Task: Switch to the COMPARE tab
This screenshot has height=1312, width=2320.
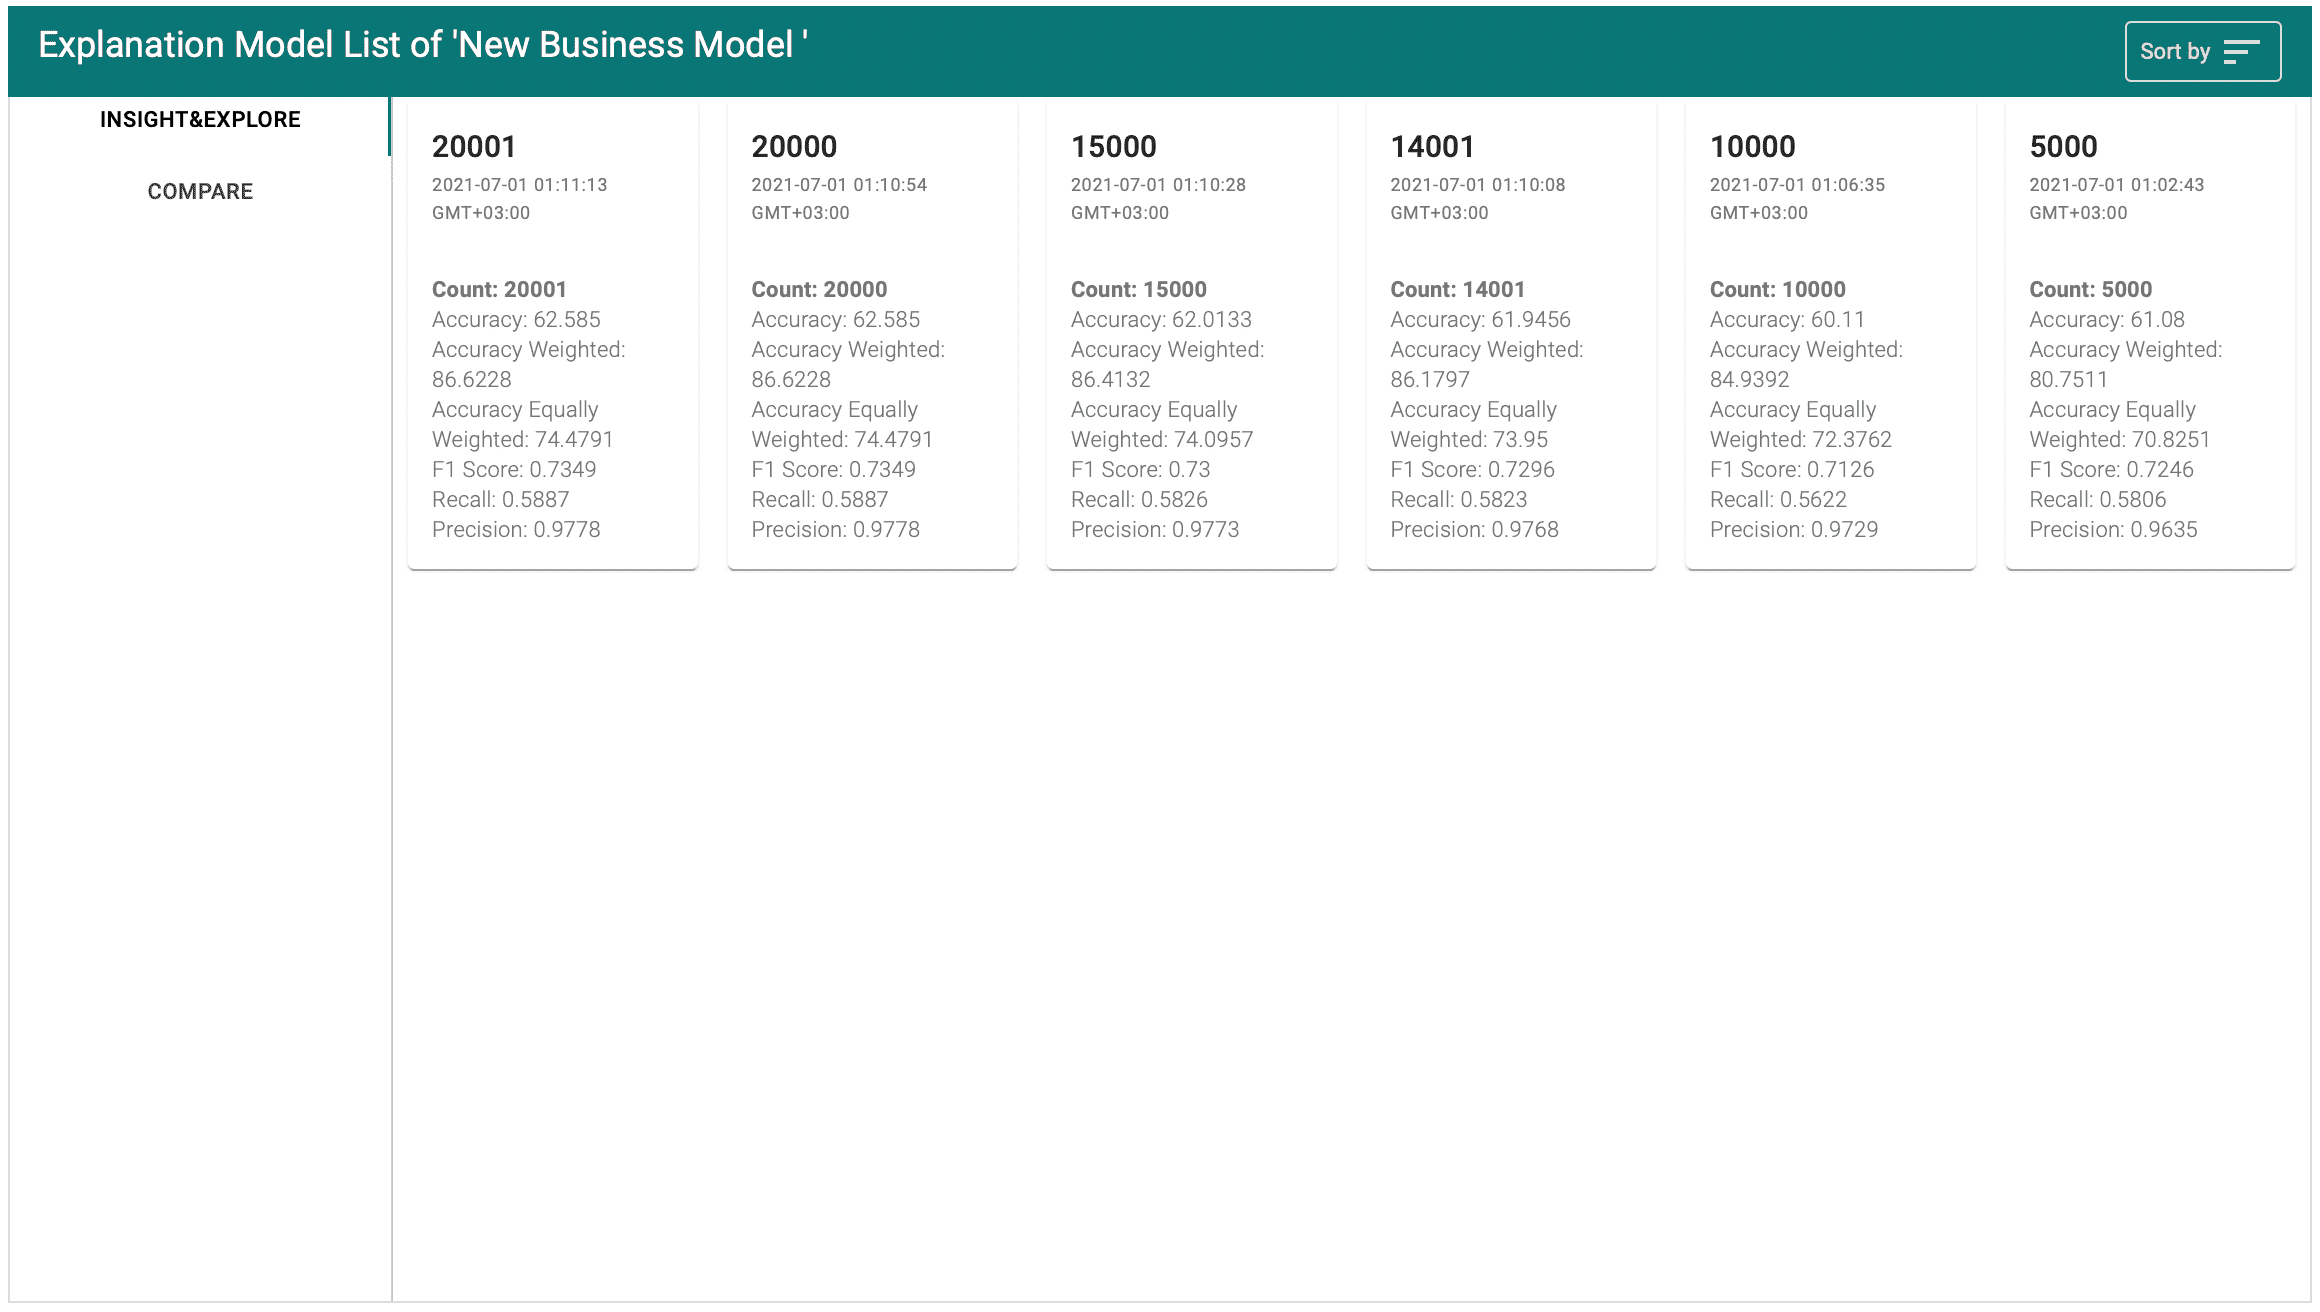Action: pyautogui.click(x=200, y=191)
